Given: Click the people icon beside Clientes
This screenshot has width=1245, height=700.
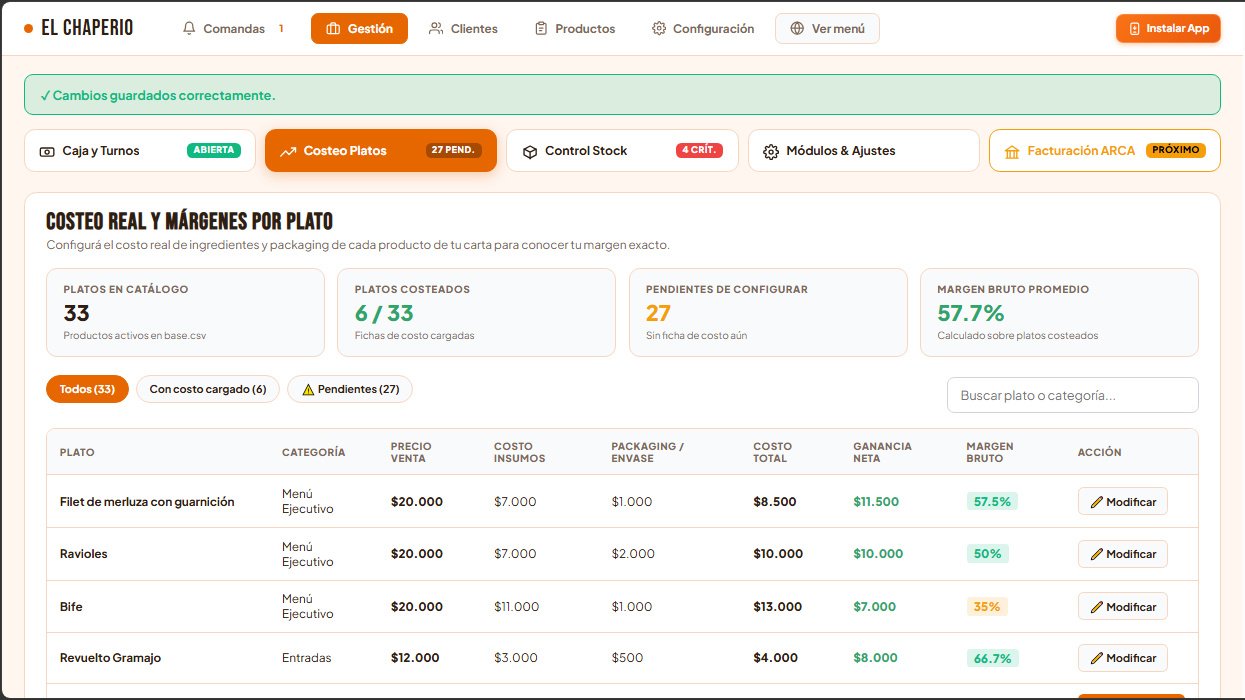Looking at the screenshot, I should pyautogui.click(x=436, y=29).
